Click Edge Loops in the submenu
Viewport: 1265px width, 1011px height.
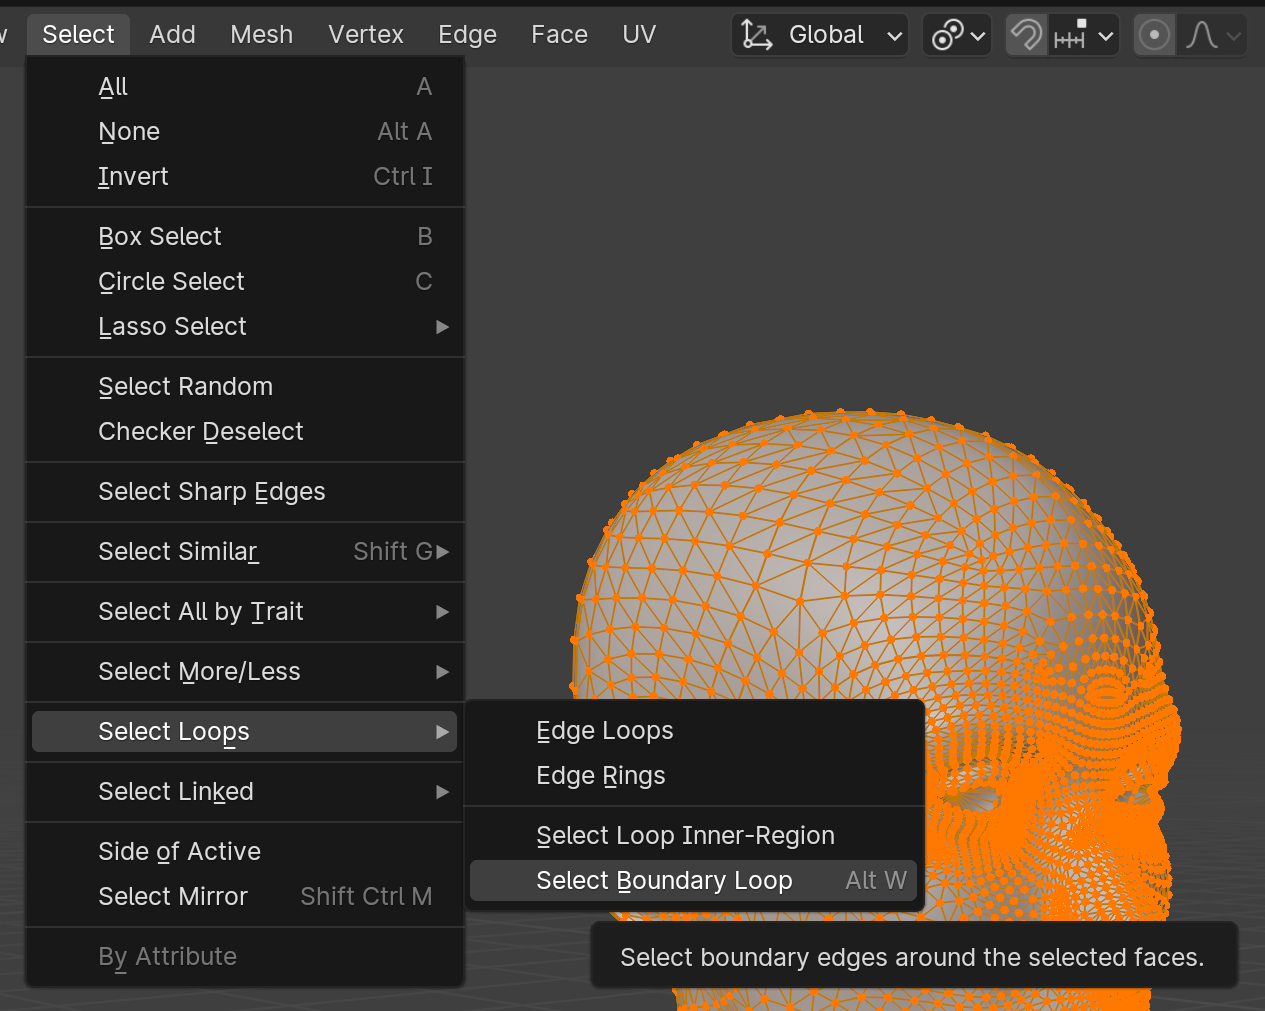[x=604, y=731]
